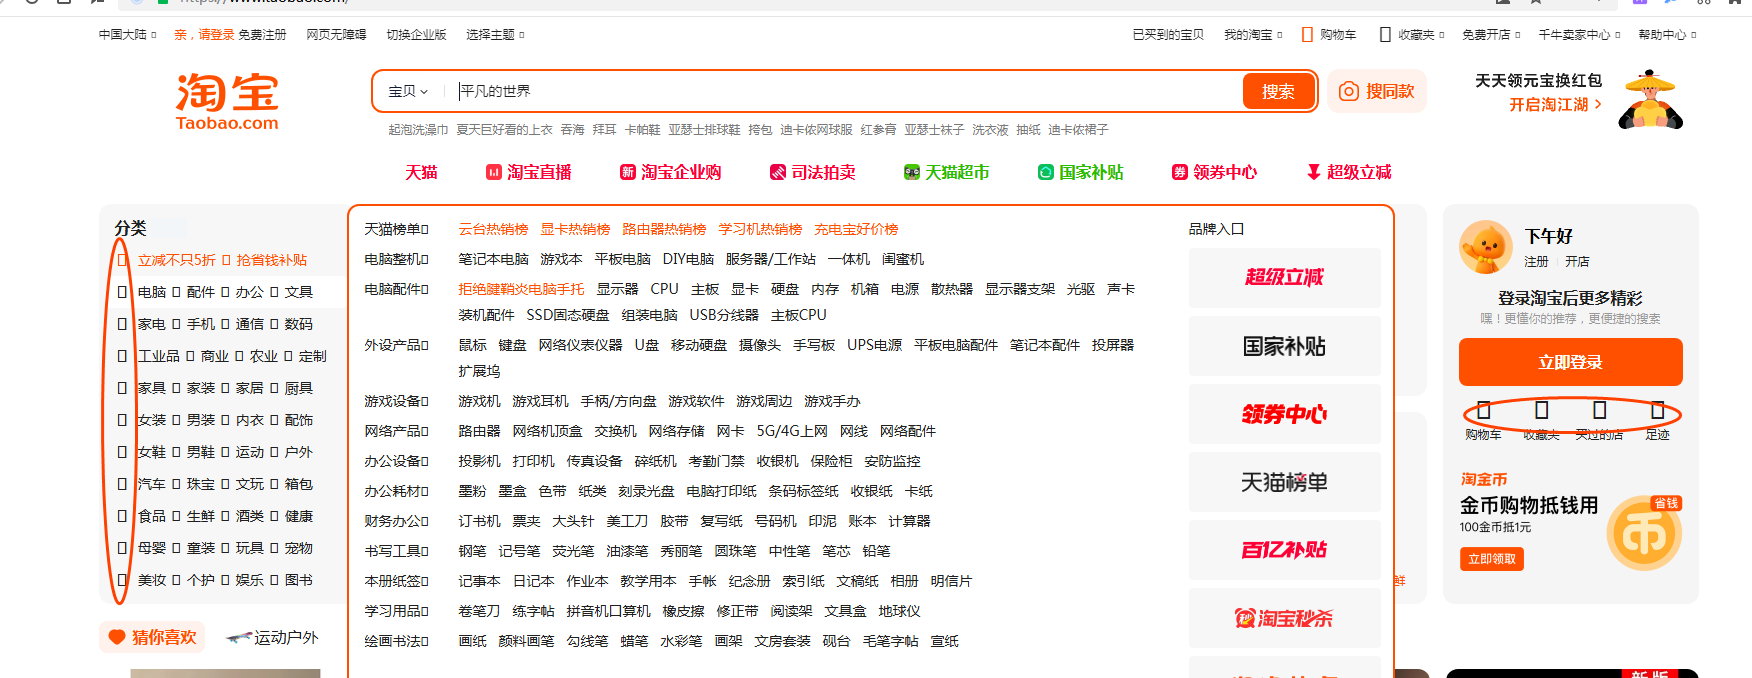Open 天猫超市 from the nav strip
Screen dimensions: 1752x678
point(946,172)
